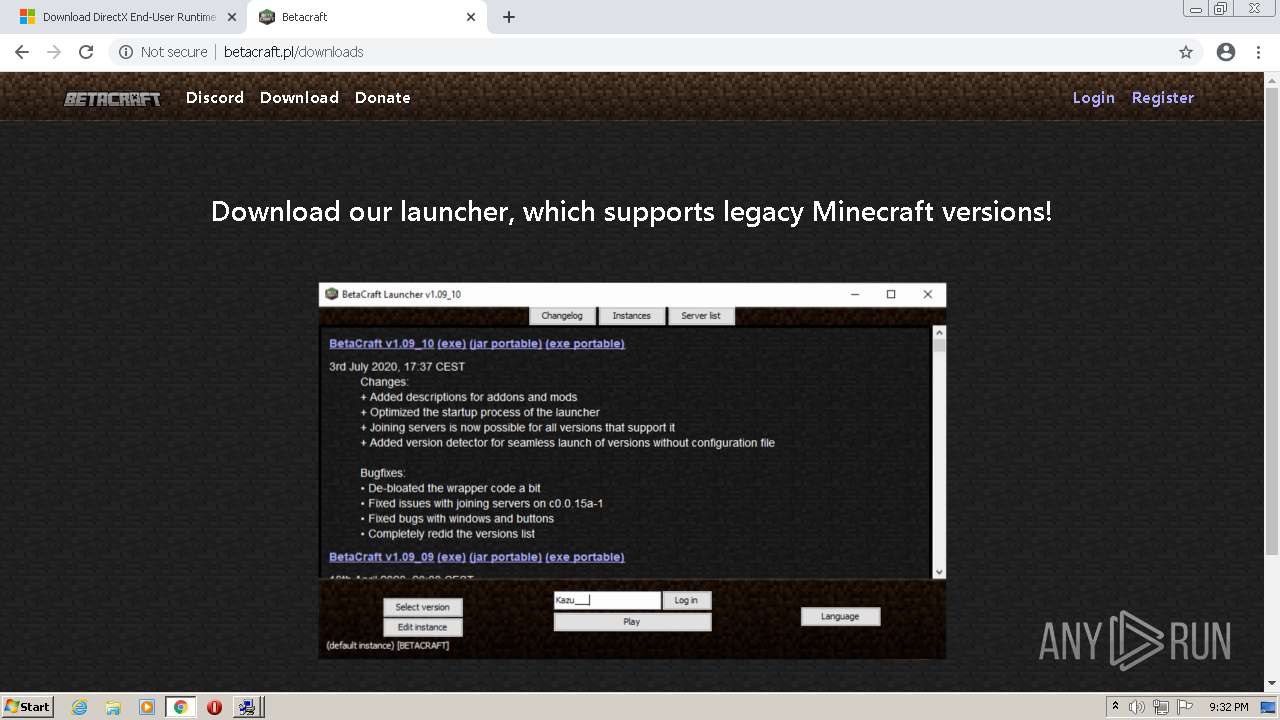Click the Select version button
Image resolution: width=1280 pixels, height=720 pixels.
423,607
